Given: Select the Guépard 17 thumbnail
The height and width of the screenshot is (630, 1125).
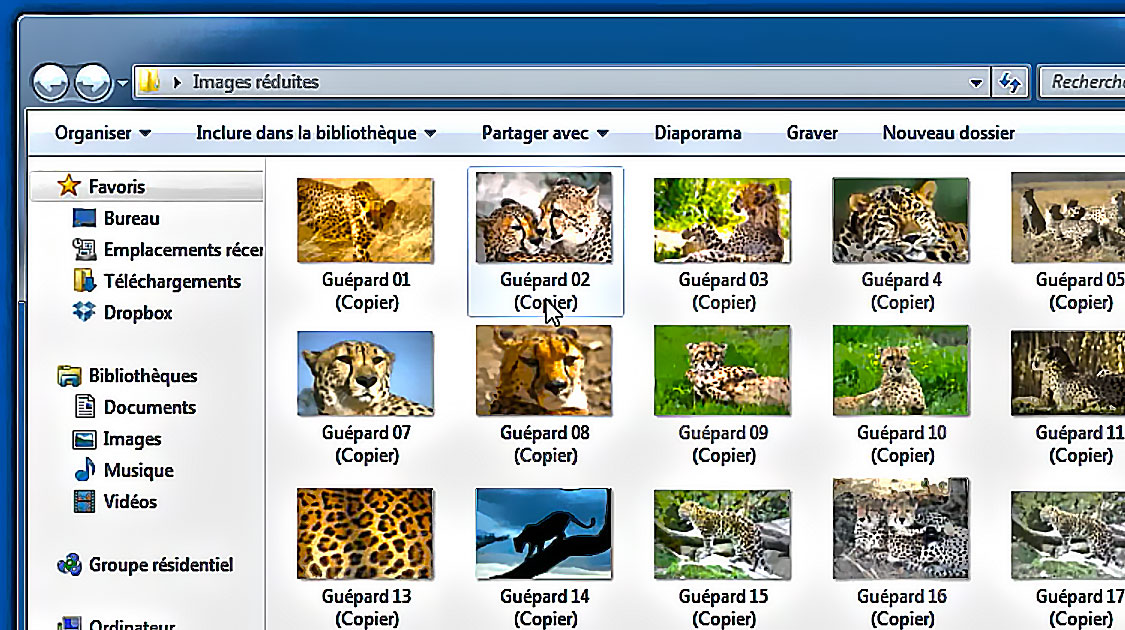Looking at the screenshot, I should click(1068, 535).
